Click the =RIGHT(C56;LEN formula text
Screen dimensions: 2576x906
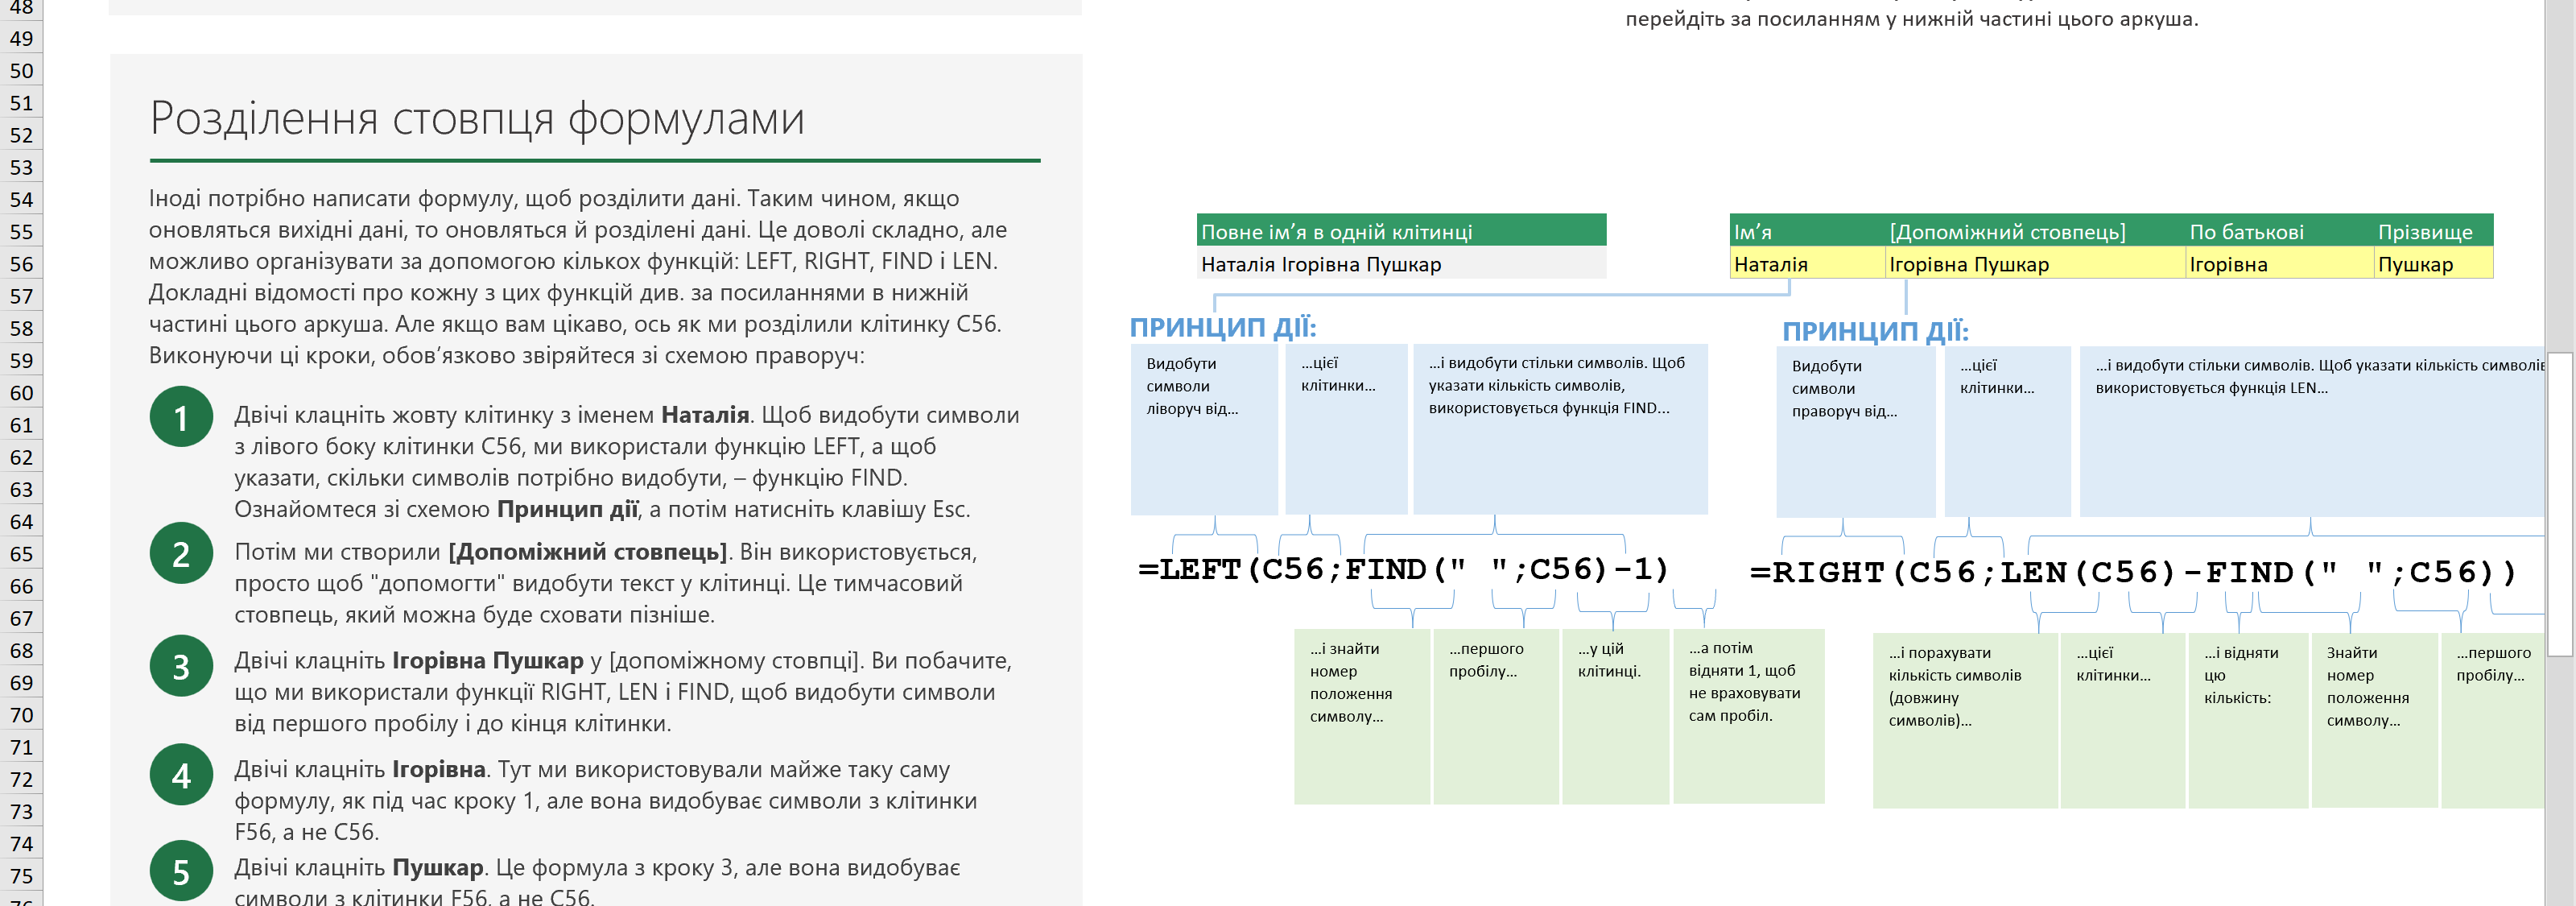pos(2132,572)
